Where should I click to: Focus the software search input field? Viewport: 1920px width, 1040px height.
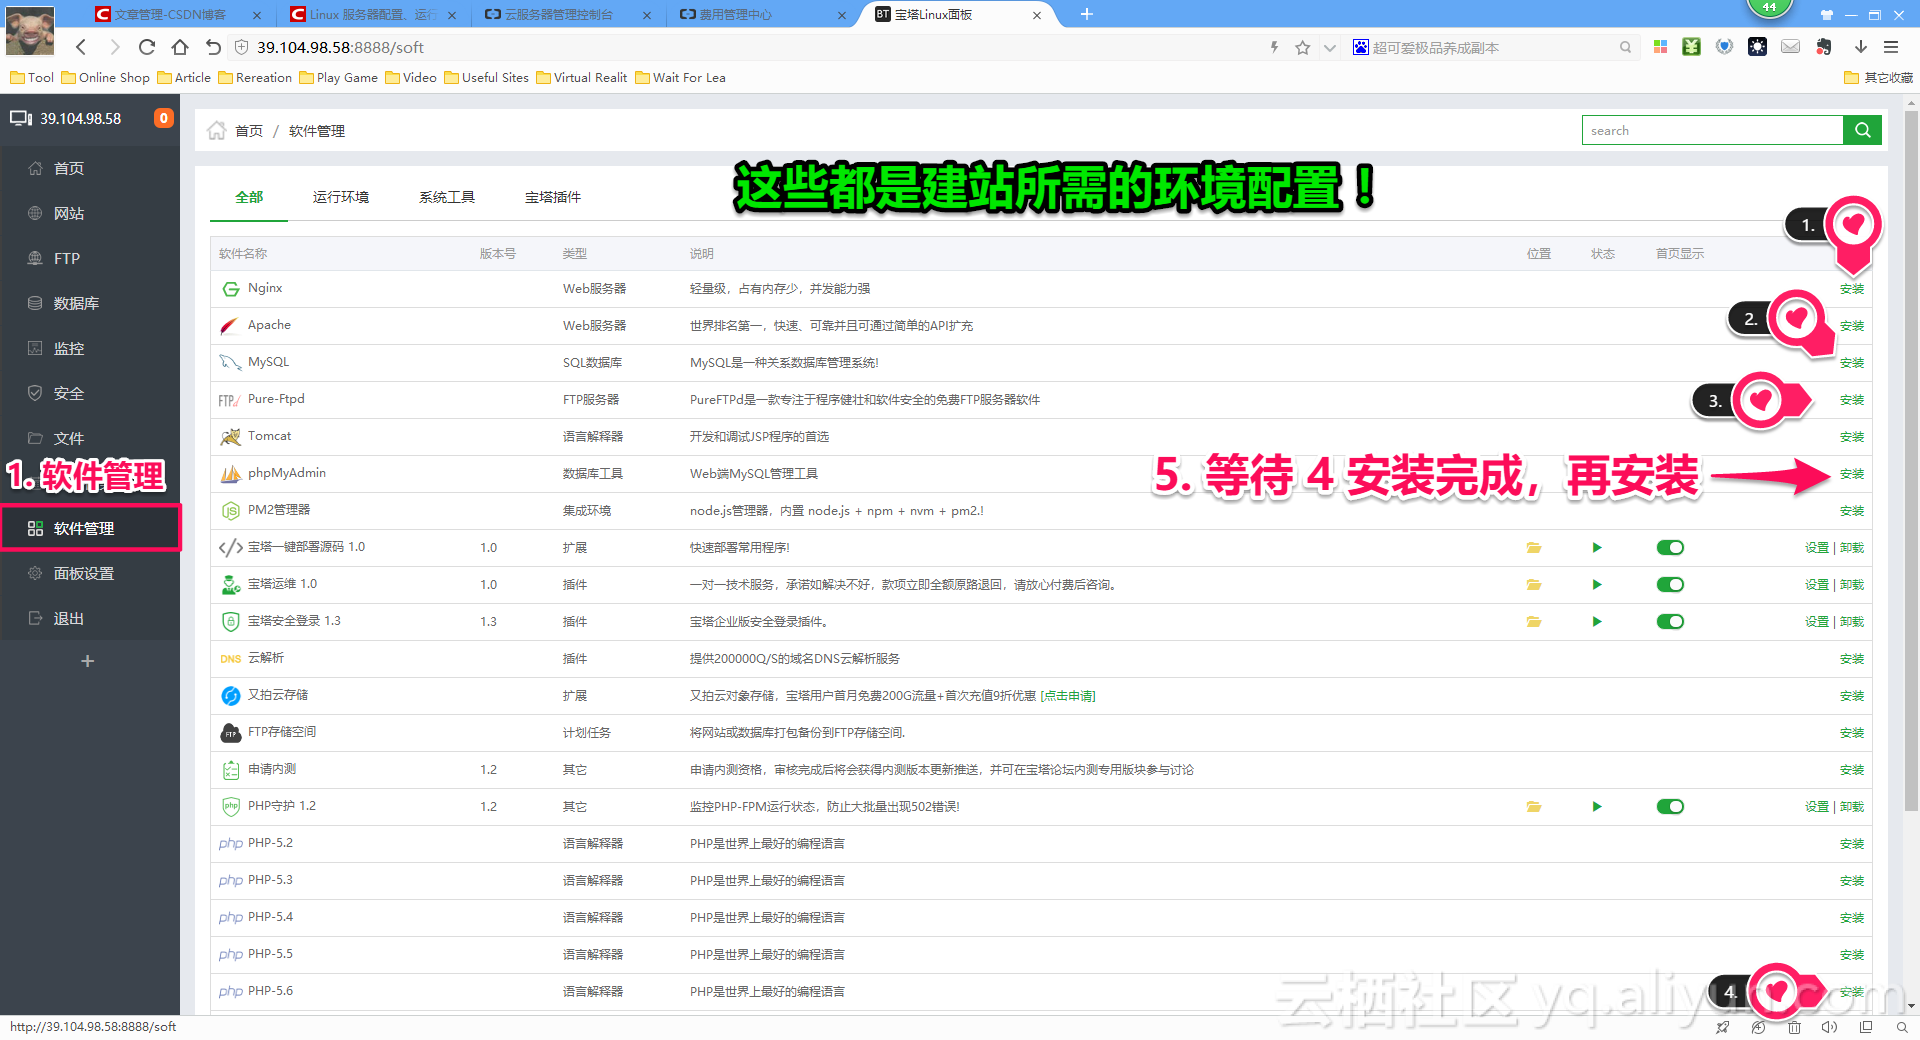pyautogui.click(x=1712, y=130)
